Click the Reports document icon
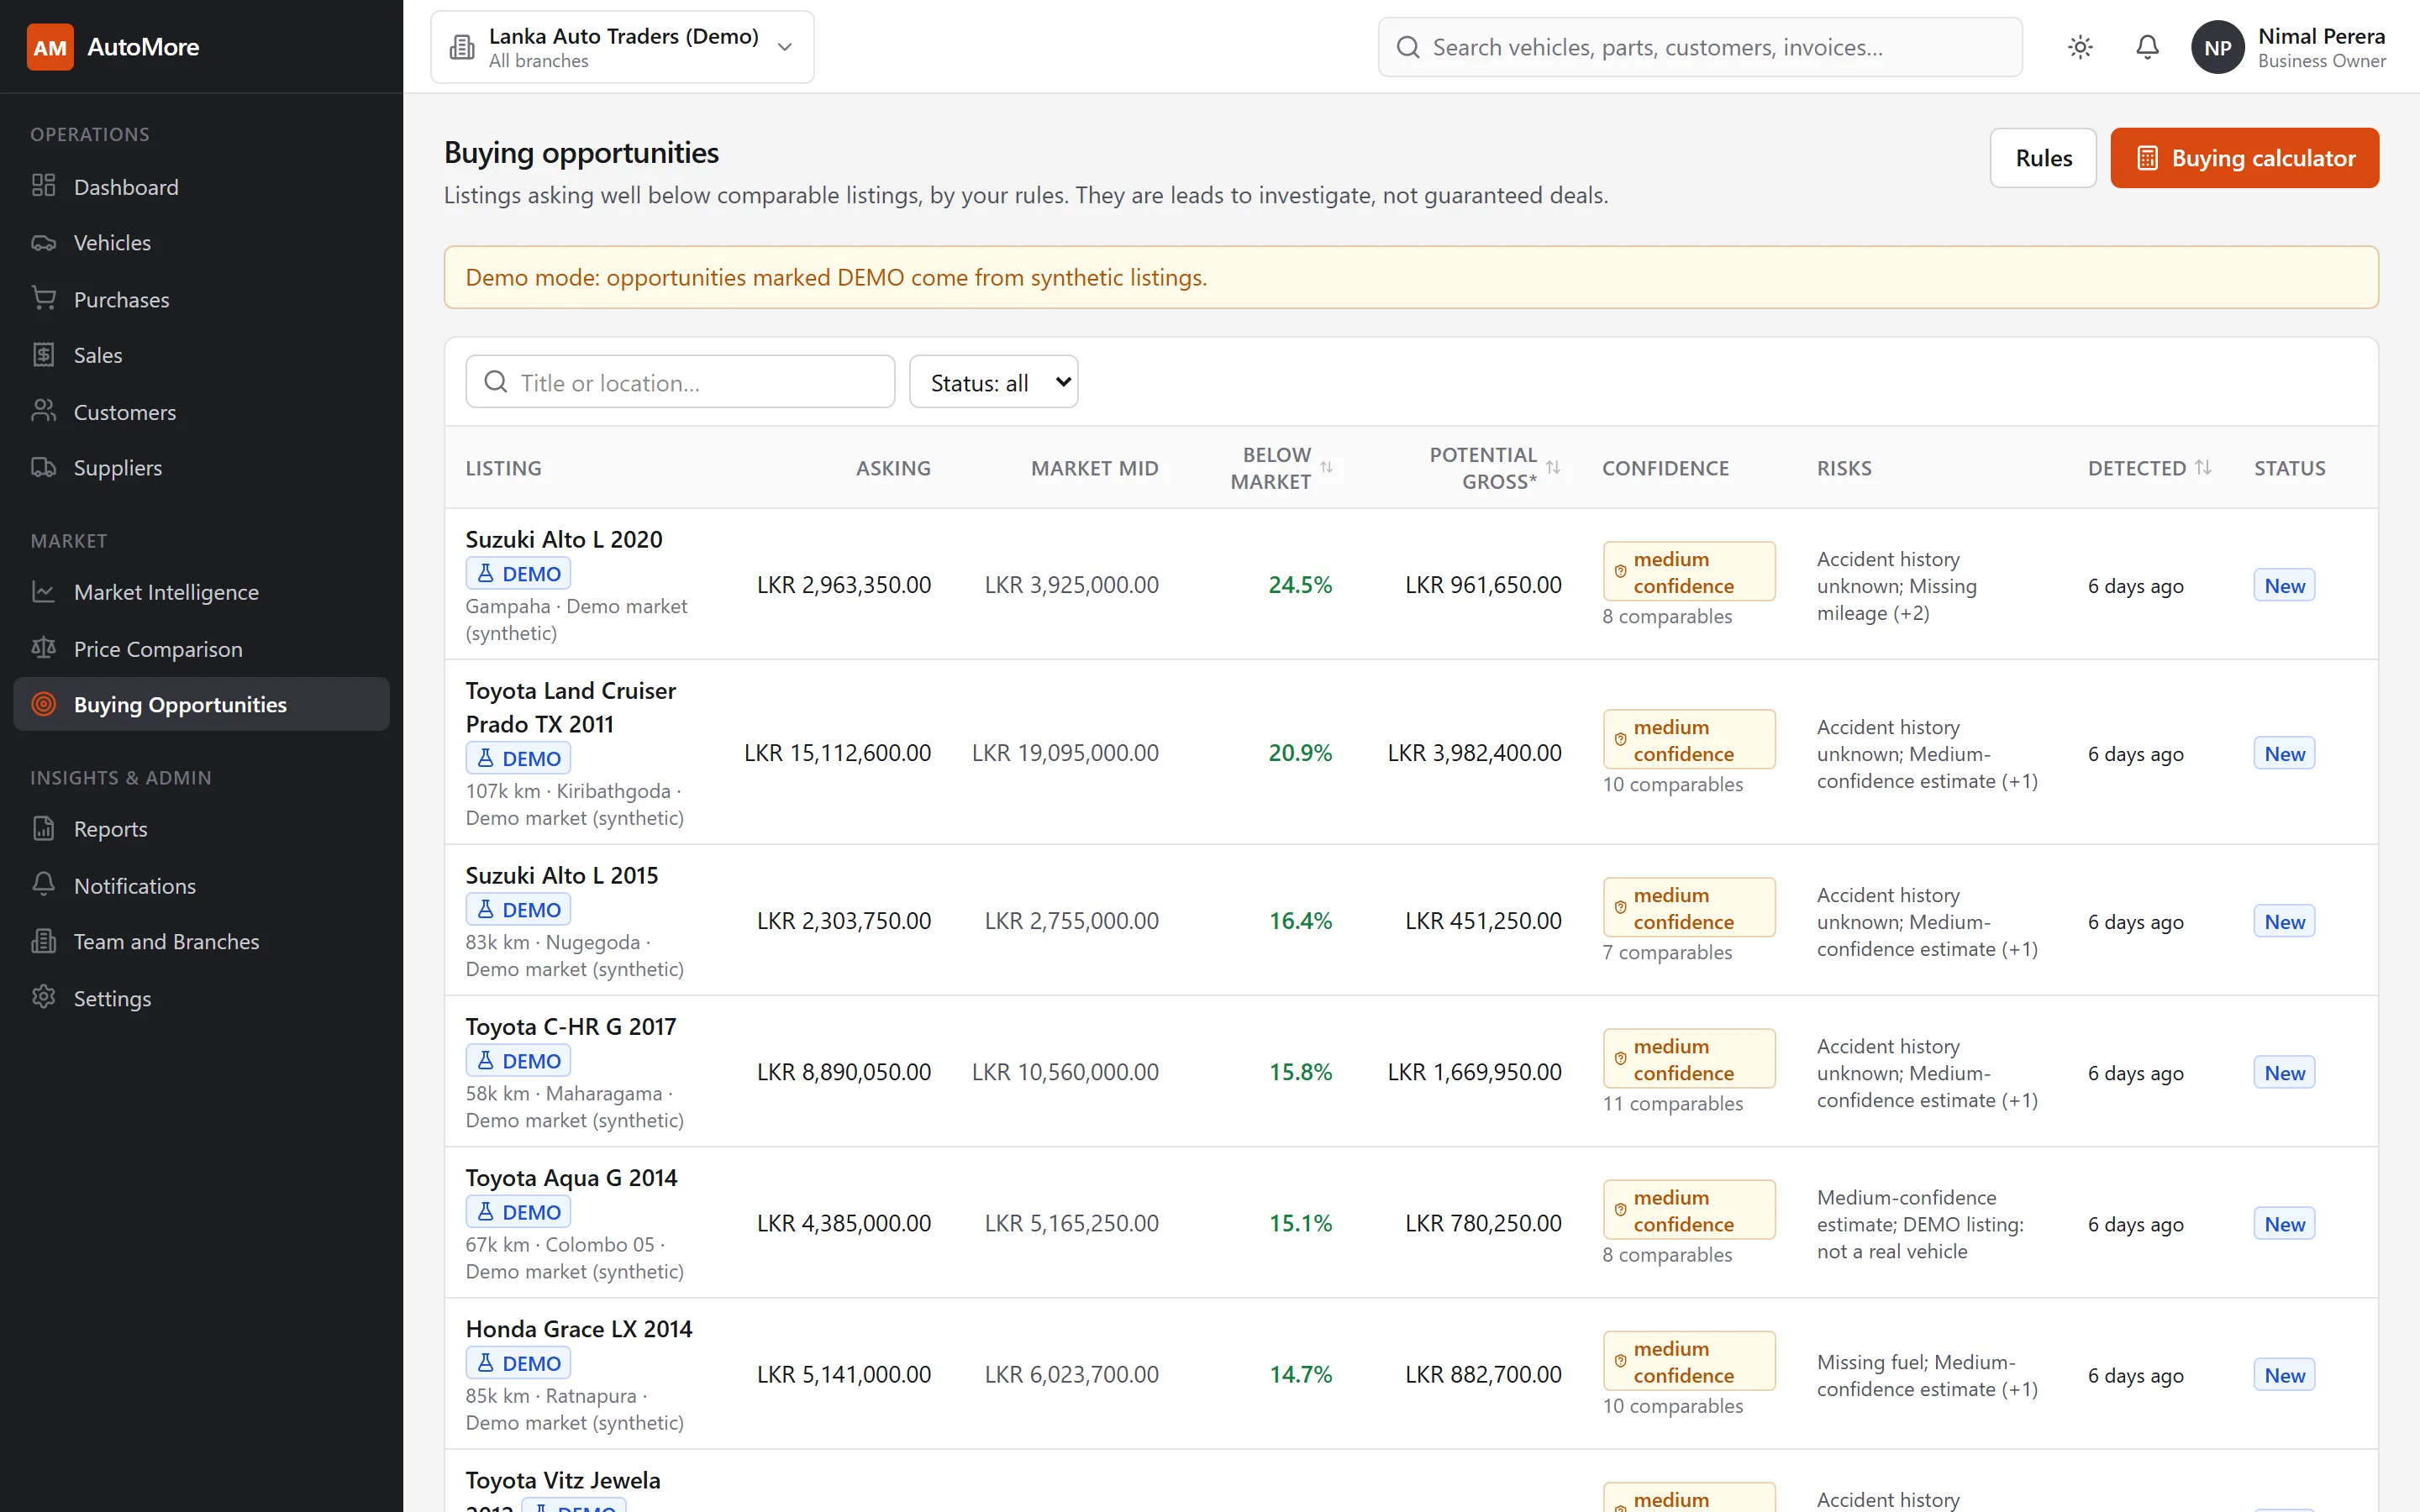Viewport: 2420px width, 1512px height. 43,829
